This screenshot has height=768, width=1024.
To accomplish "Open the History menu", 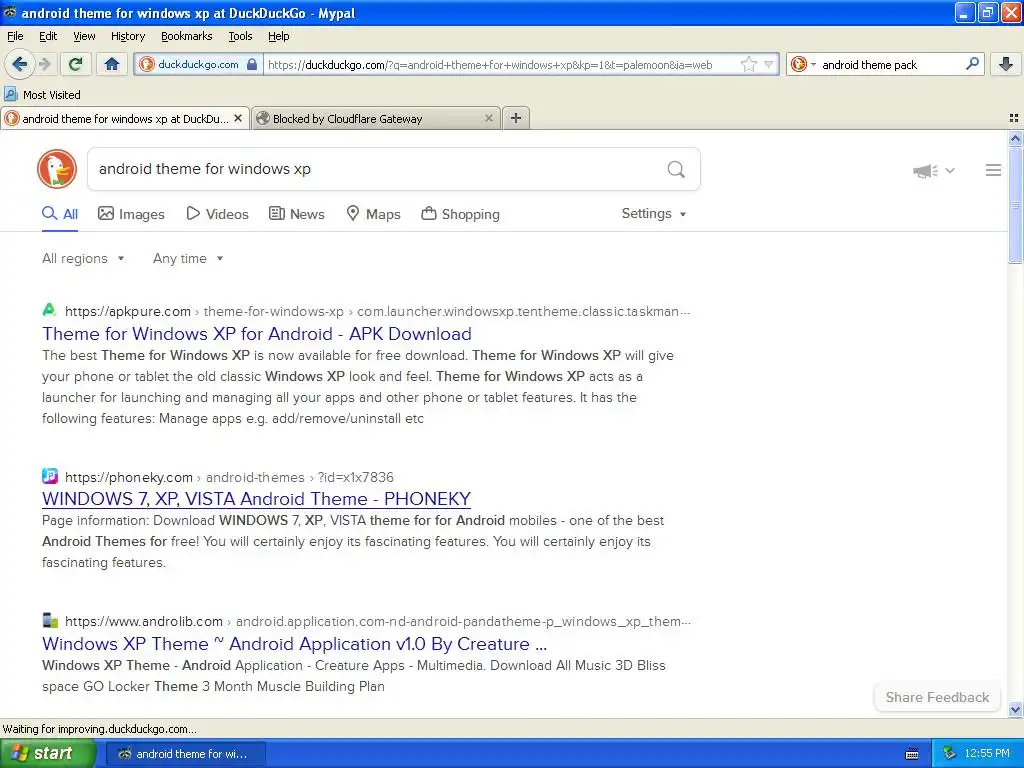I will pos(127,36).
